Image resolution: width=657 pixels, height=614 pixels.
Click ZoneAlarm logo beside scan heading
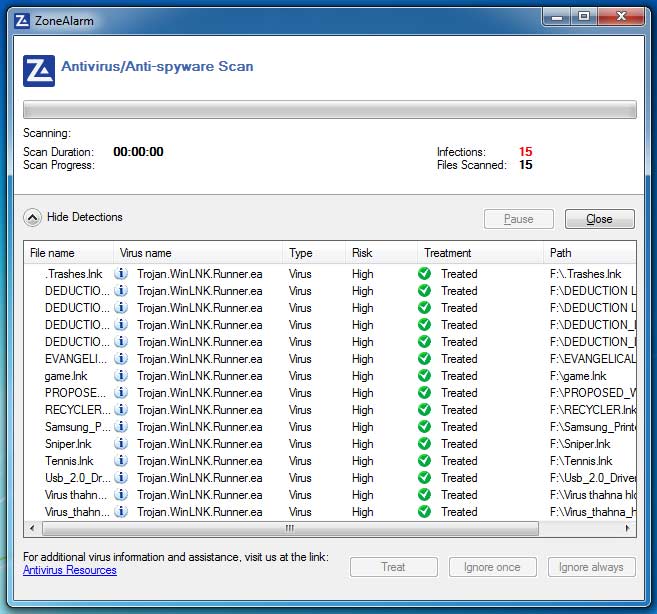[x=39, y=71]
